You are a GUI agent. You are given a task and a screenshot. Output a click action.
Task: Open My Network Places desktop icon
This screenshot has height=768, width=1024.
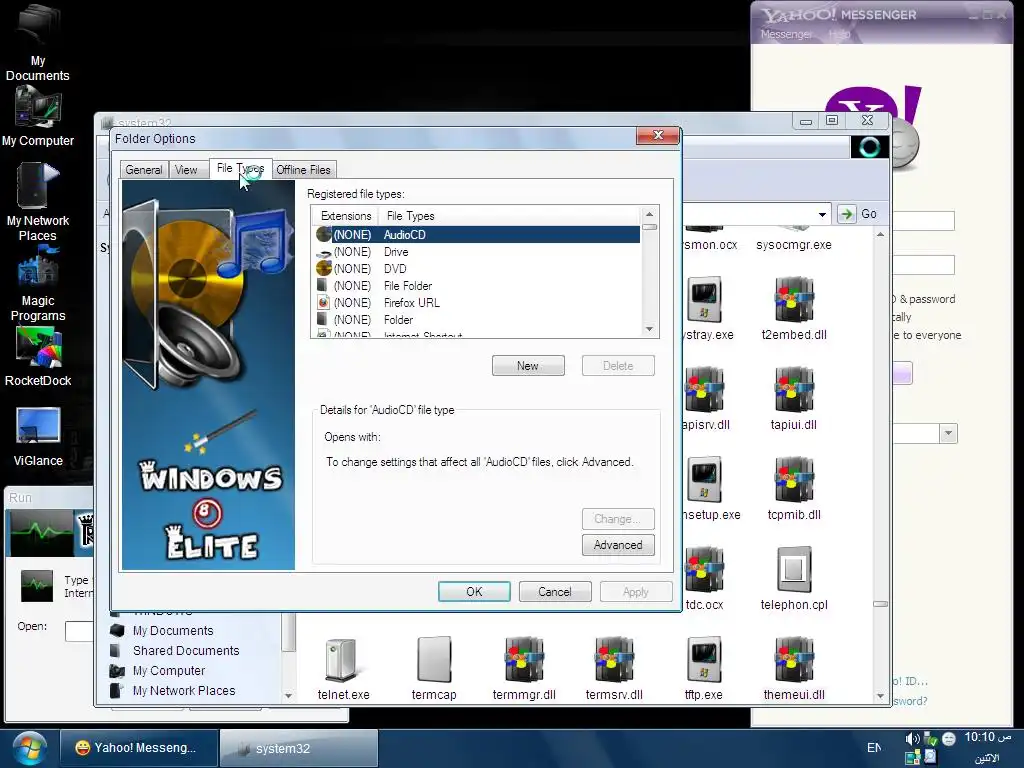click(x=38, y=201)
